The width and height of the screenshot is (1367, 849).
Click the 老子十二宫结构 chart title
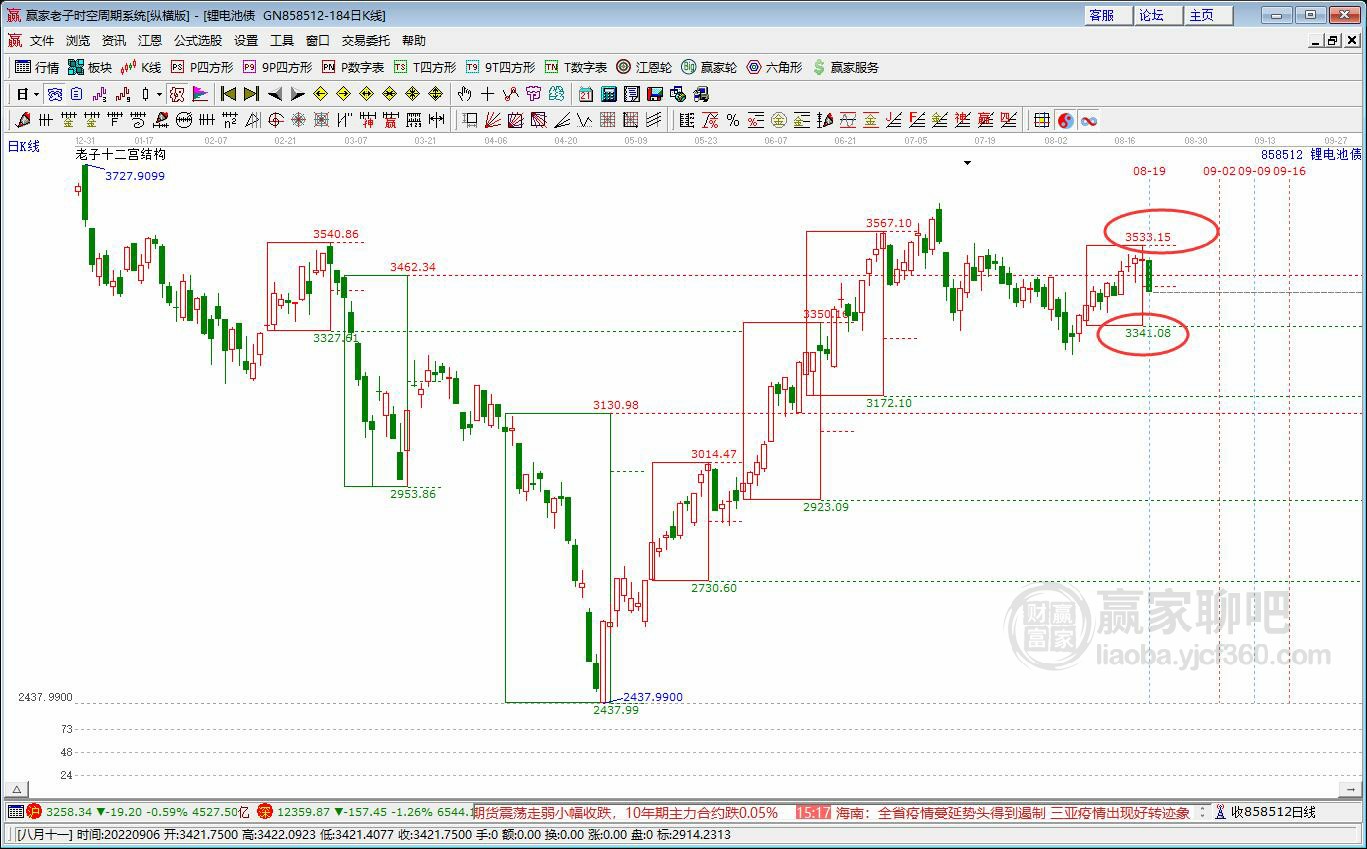point(121,155)
